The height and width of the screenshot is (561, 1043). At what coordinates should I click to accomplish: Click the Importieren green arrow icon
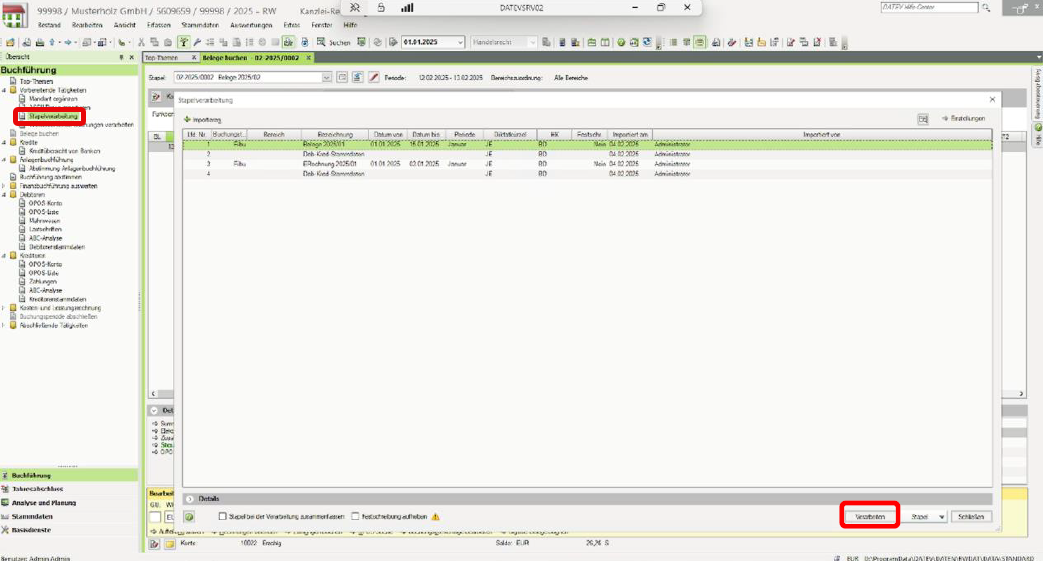pyautogui.click(x=187, y=119)
